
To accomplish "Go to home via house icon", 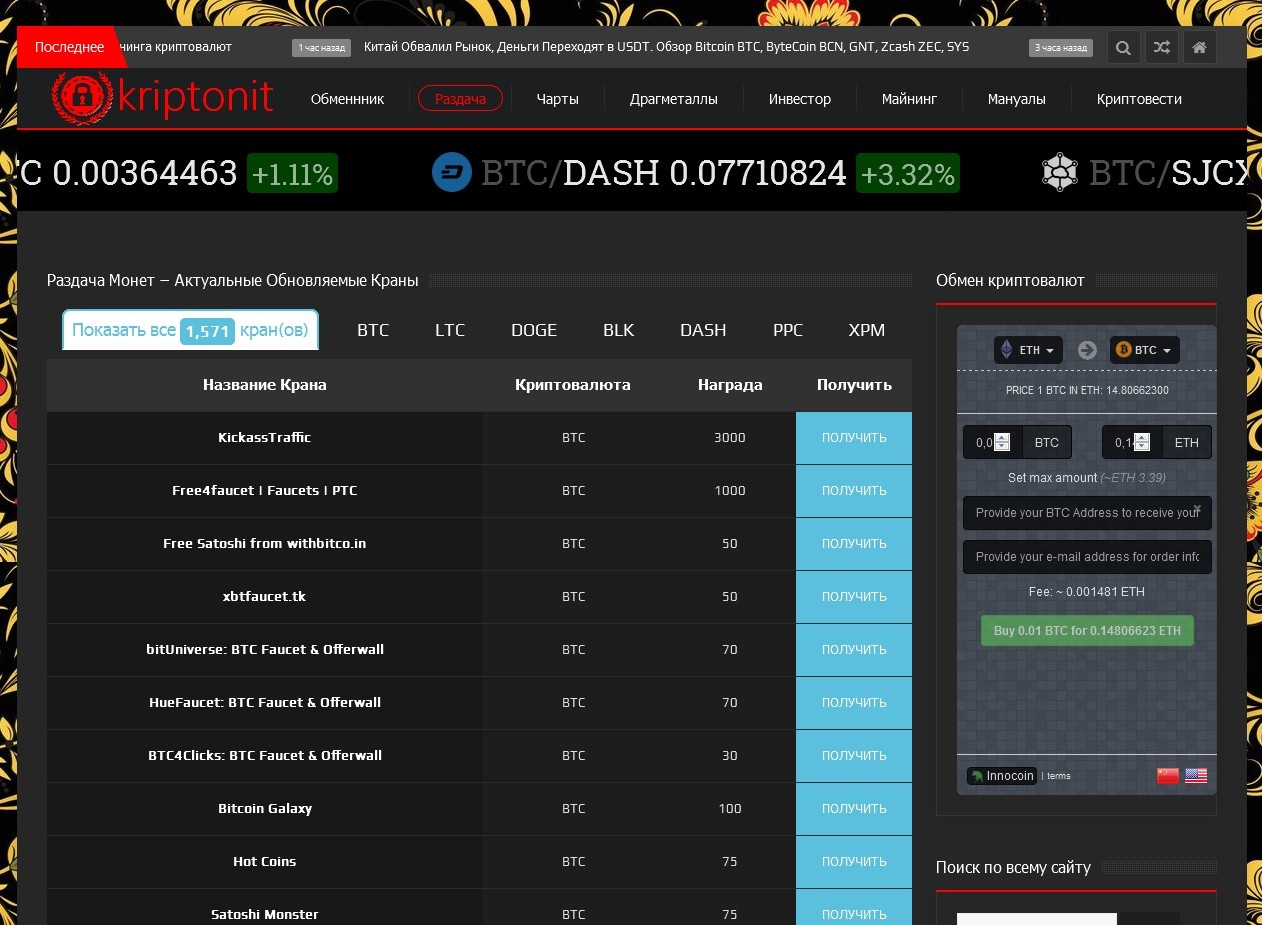I will (x=1199, y=47).
